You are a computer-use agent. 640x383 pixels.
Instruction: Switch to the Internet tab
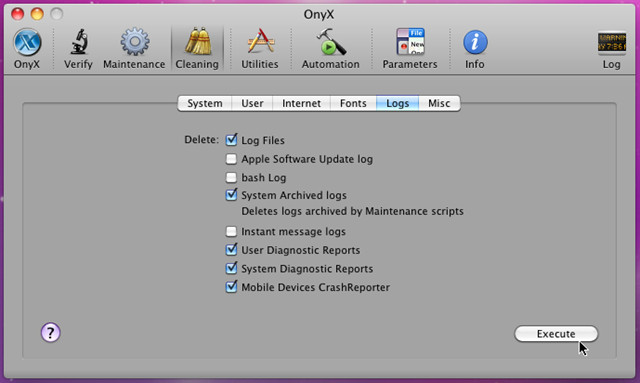pyautogui.click(x=301, y=103)
